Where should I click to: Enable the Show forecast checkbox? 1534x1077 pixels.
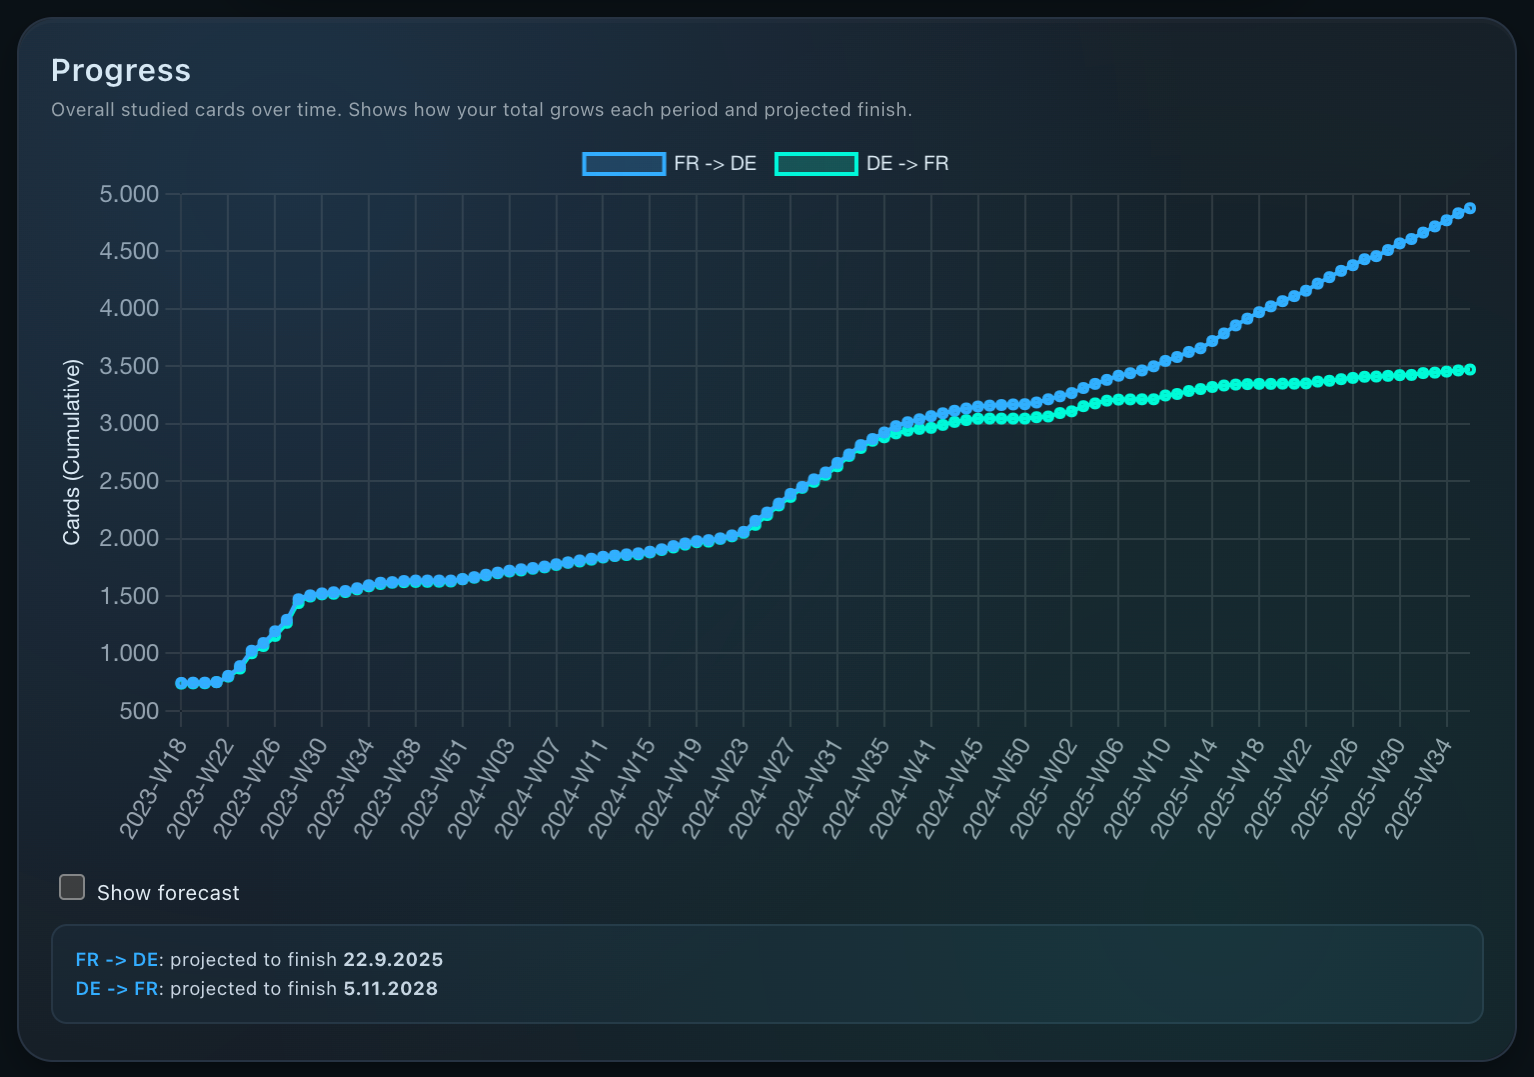pos(71,886)
